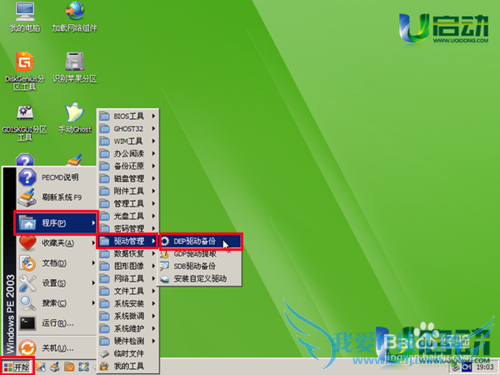This screenshot has width=500, height=375.
Task: Open the 程序(P) start menu item
Action: [x=56, y=223]
